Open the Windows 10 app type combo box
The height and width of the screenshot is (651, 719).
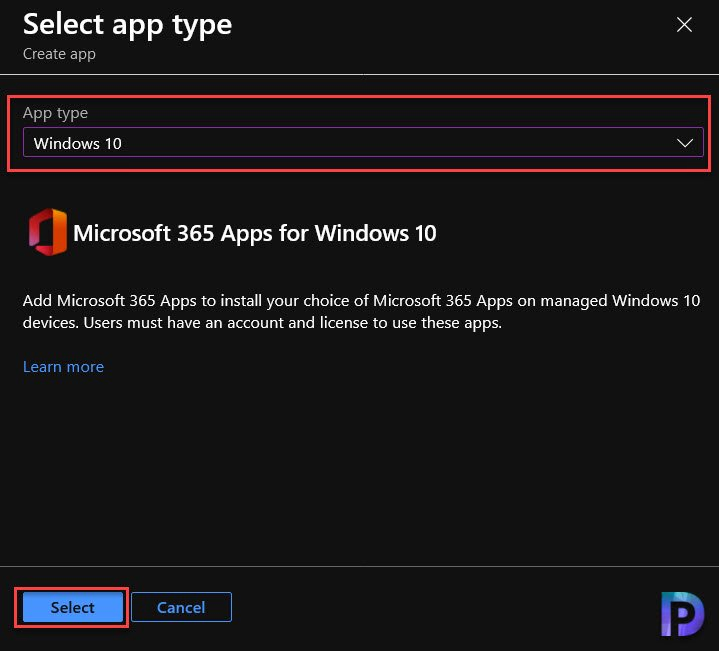[x=363, y=143]
